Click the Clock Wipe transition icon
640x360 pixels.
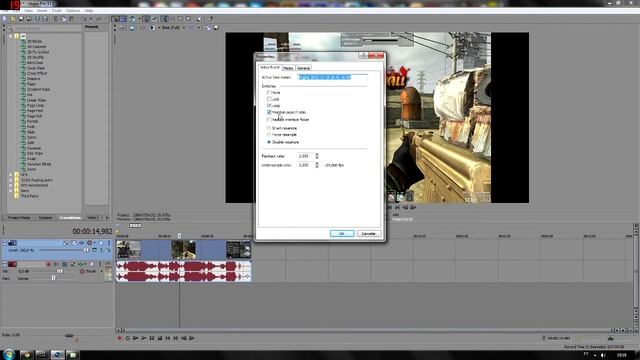(23, 68)
